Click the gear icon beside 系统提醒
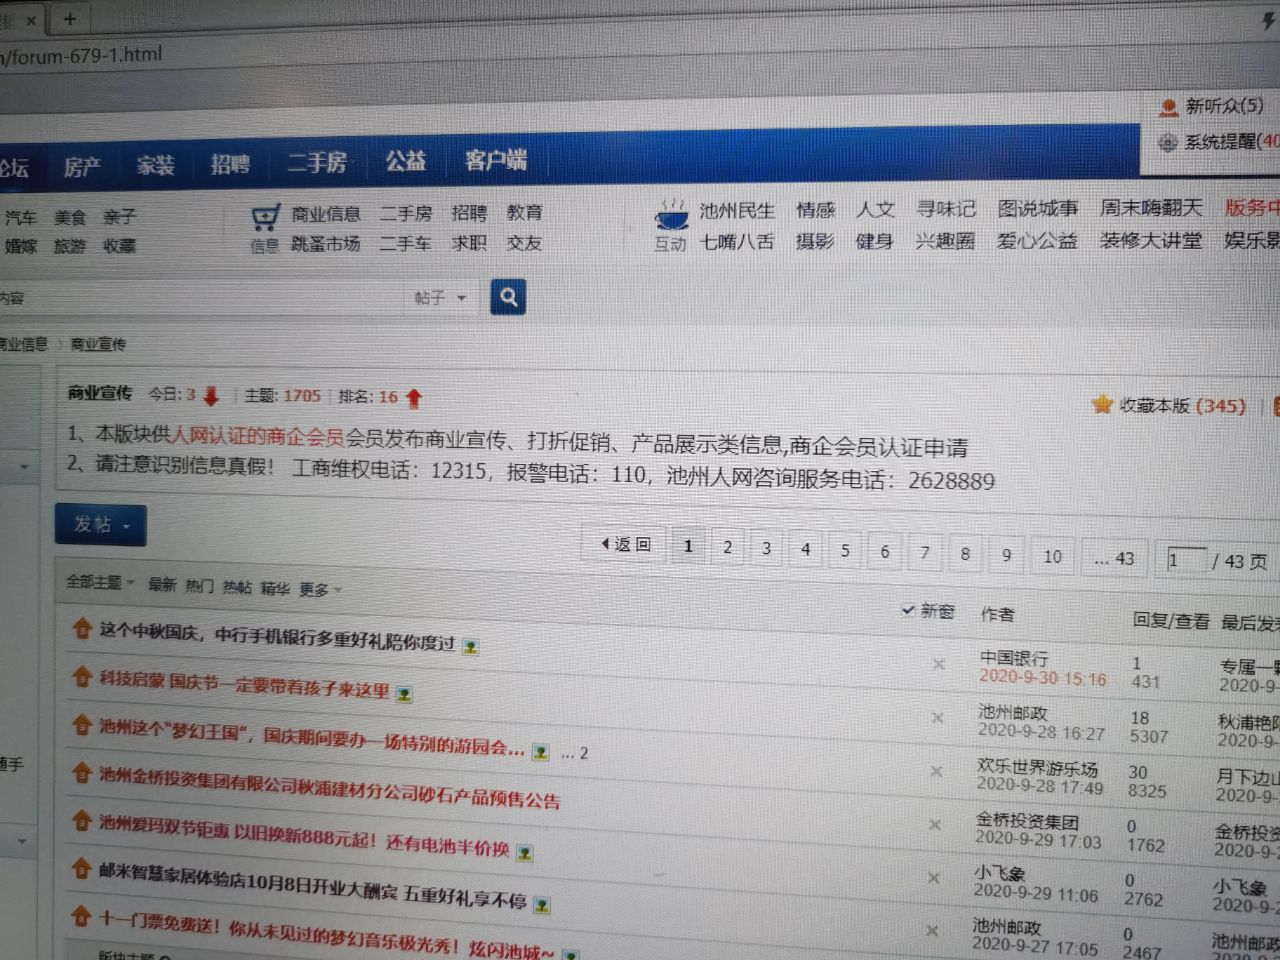 (1167, 143)
